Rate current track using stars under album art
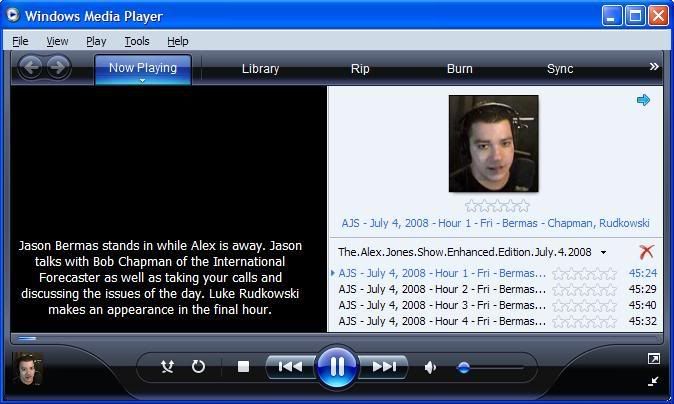Viewport: 674px width, 404px height. [497, 206]
